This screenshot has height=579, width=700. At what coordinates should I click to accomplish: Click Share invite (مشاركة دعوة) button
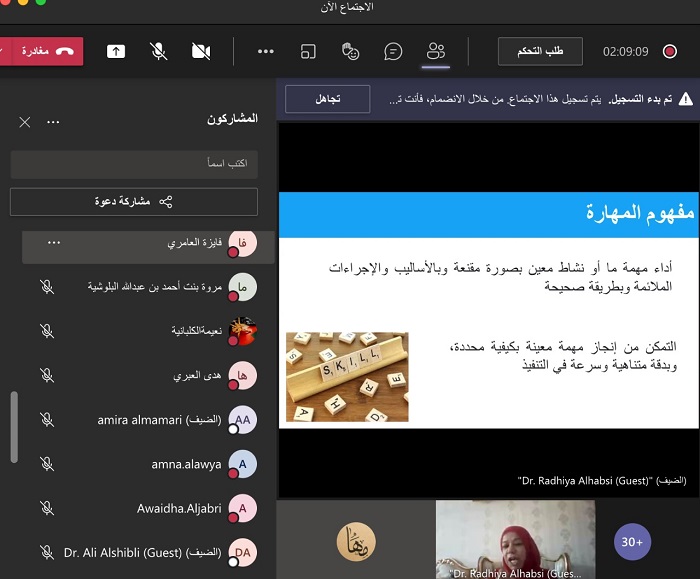point(134,202)
